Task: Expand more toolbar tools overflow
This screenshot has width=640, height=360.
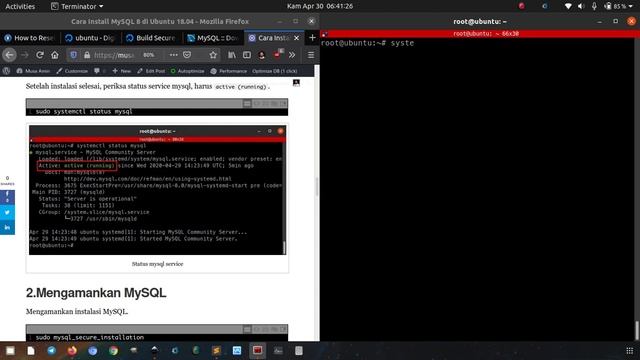Action: tap(292, 55)
